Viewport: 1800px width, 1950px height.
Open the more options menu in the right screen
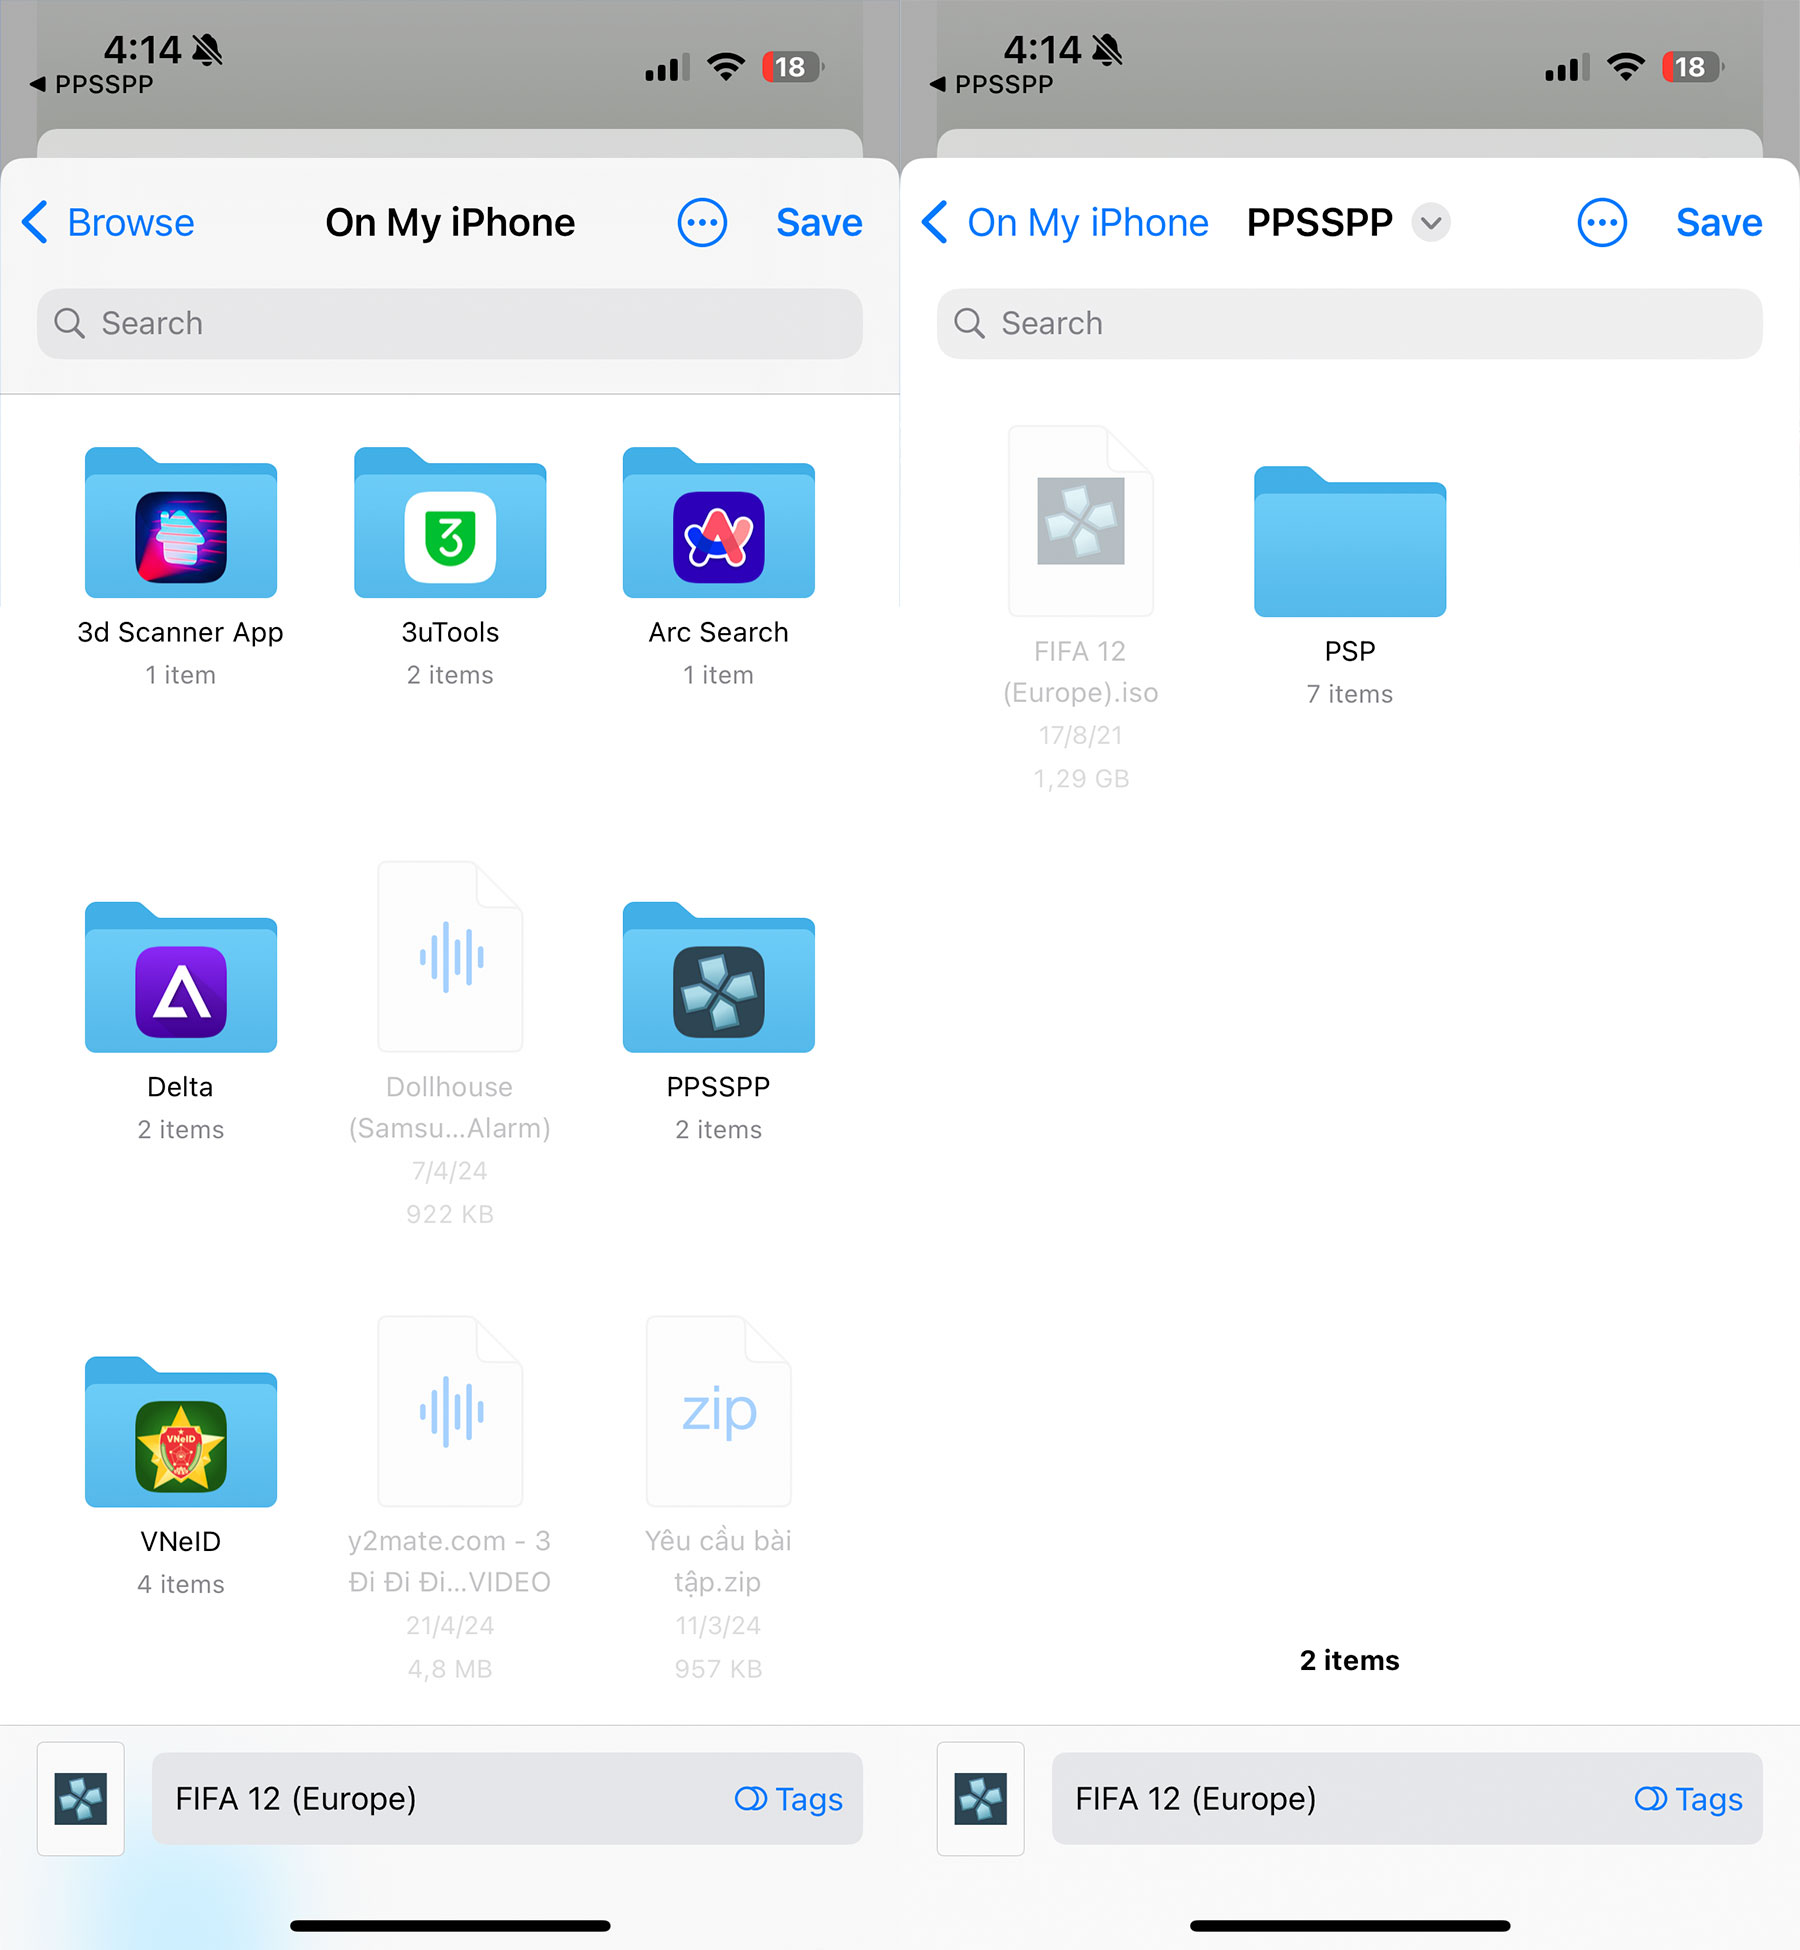(1602, 222)
